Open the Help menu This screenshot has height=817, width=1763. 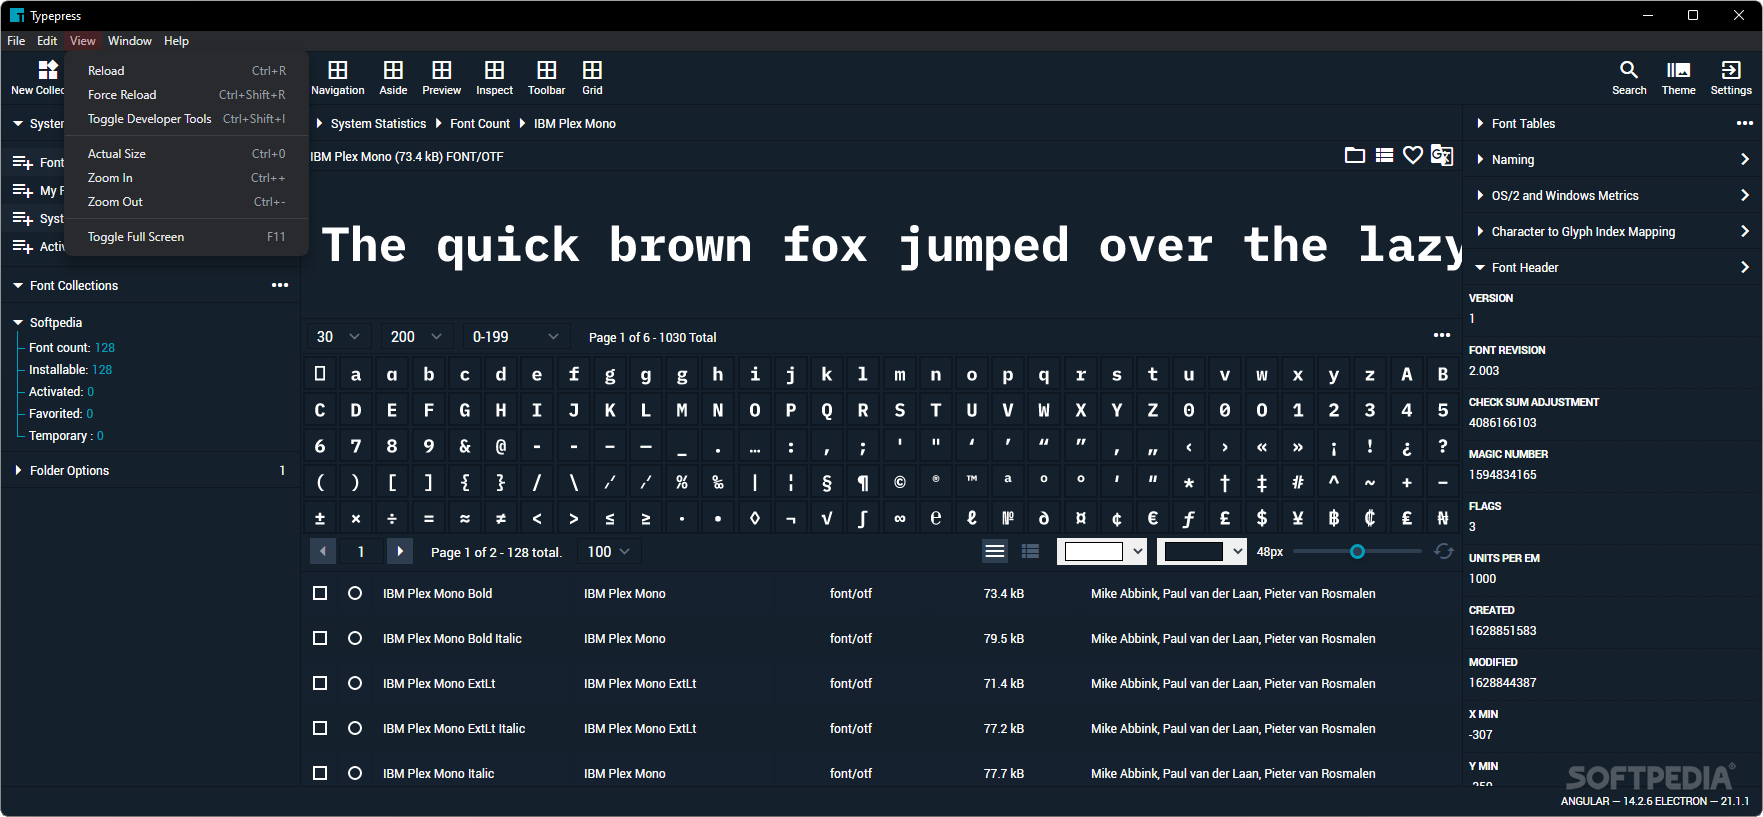(x=176, y=40)
